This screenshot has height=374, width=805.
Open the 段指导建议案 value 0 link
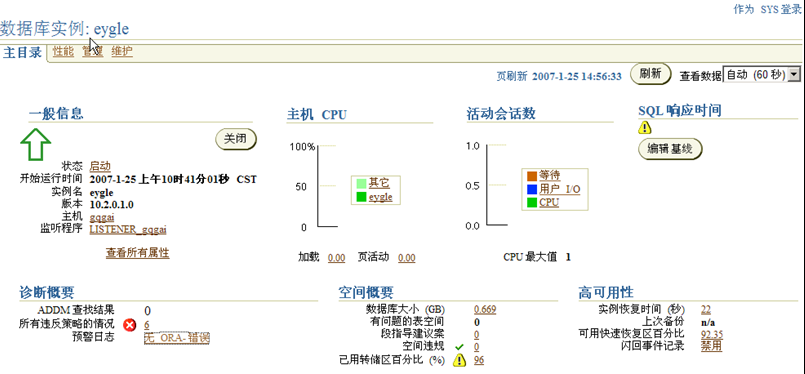[477, 335]
